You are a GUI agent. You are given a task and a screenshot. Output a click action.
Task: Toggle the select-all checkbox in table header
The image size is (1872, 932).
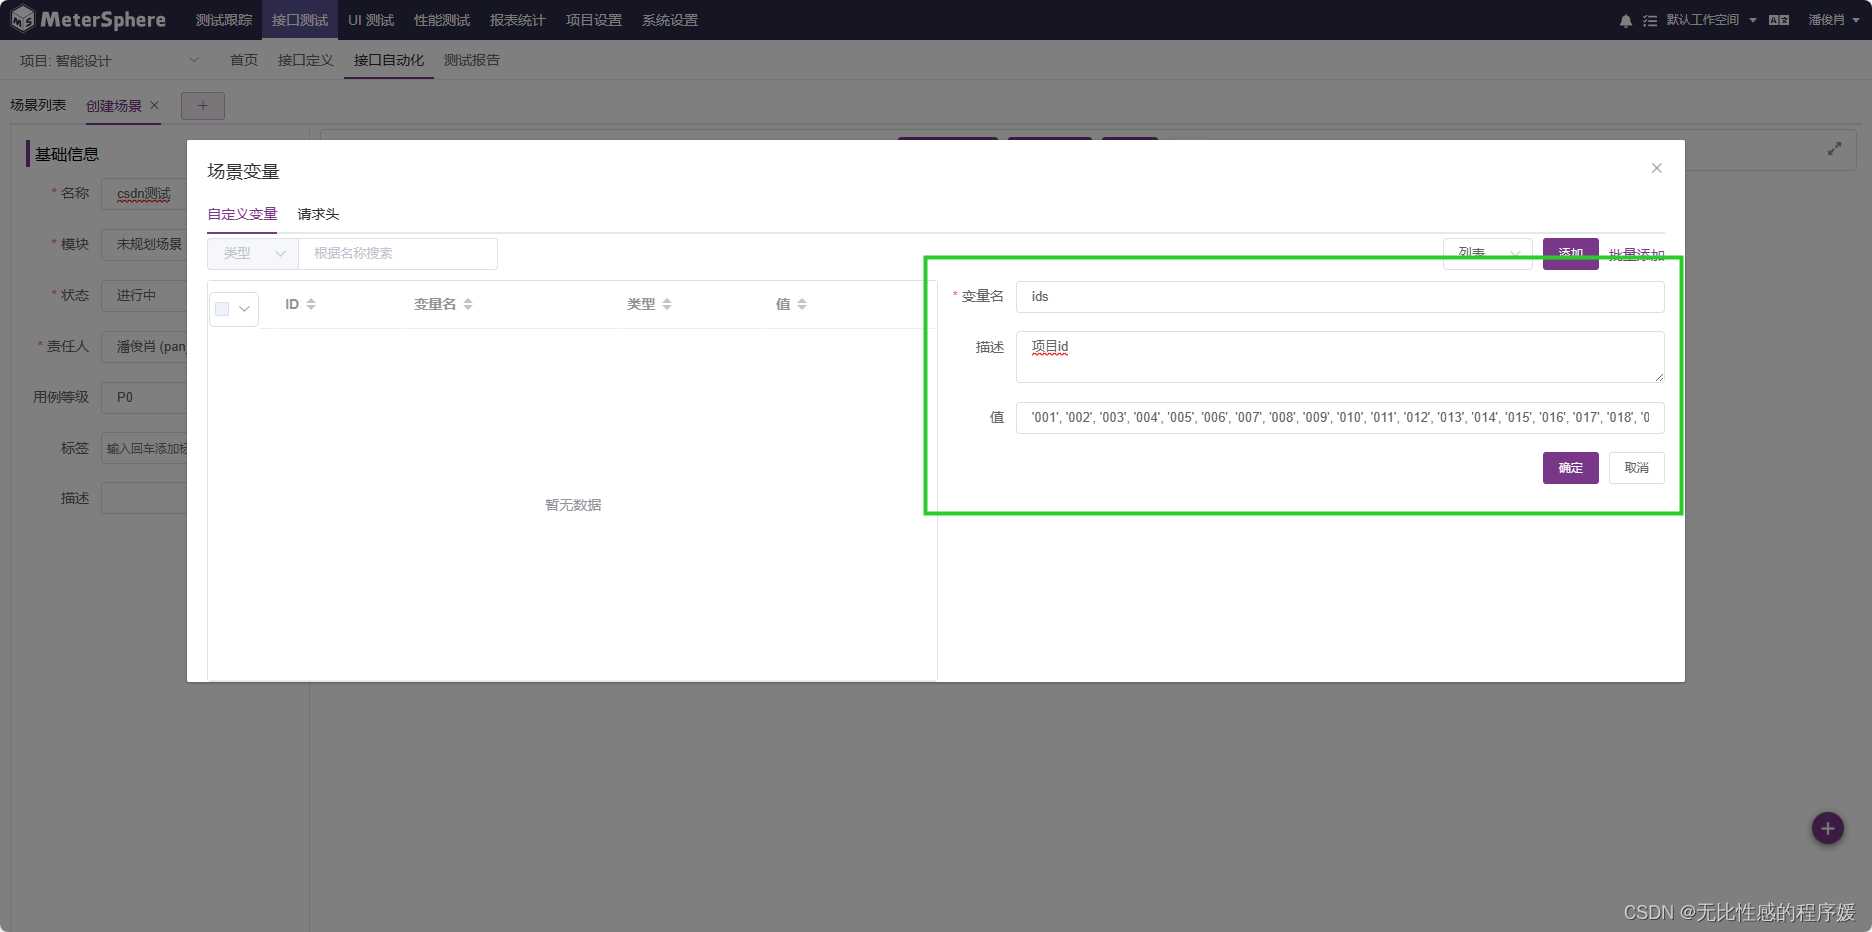click(222, 309)
